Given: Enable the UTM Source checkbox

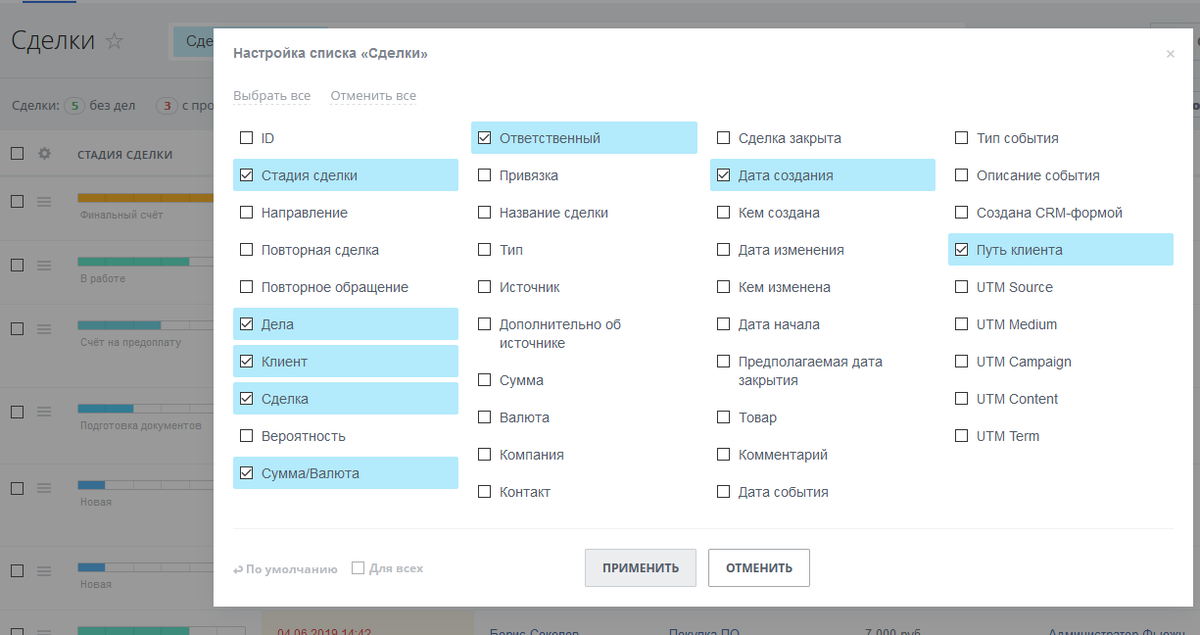Looking at the screenshot, I should point(960,287).
